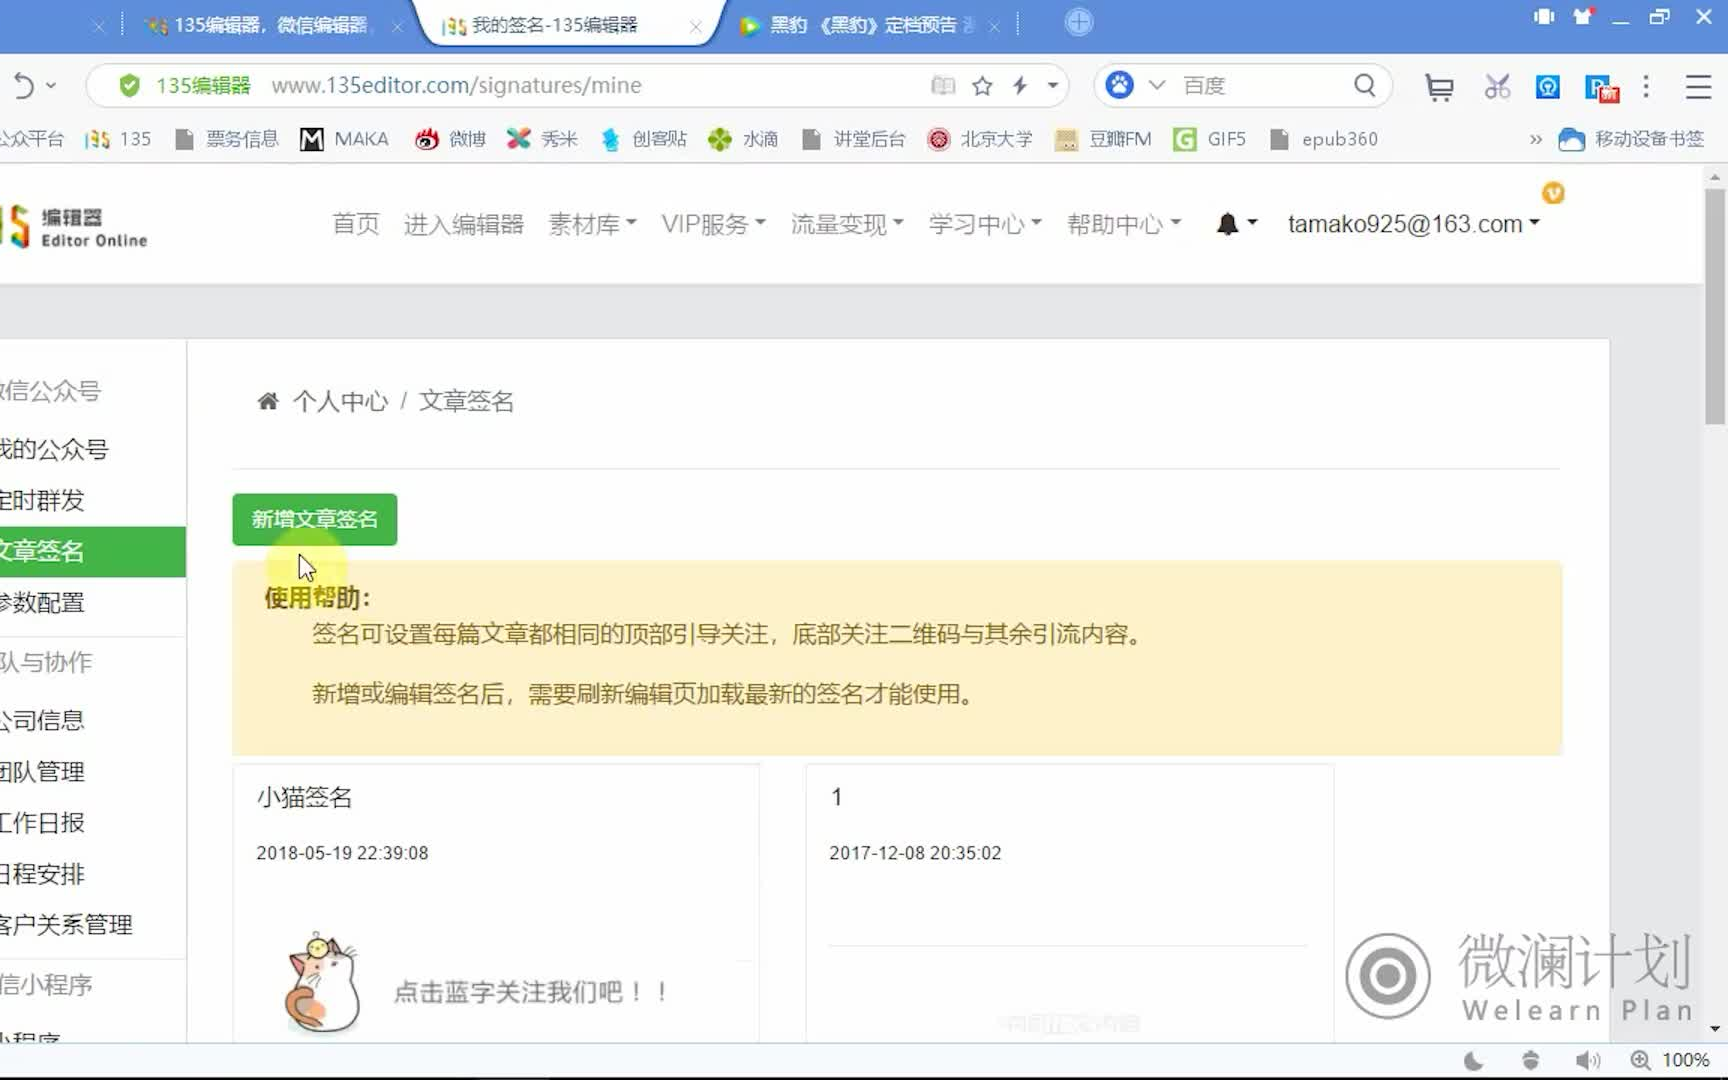Open the 秀米 bookmark

point(542,139)
